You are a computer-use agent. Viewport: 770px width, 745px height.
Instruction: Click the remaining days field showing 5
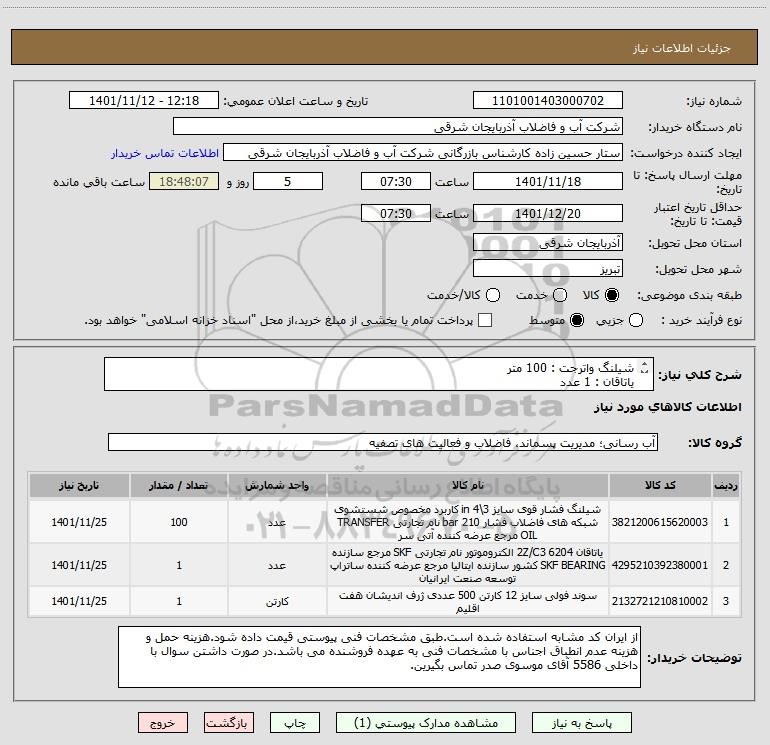(x=288, y=182)
